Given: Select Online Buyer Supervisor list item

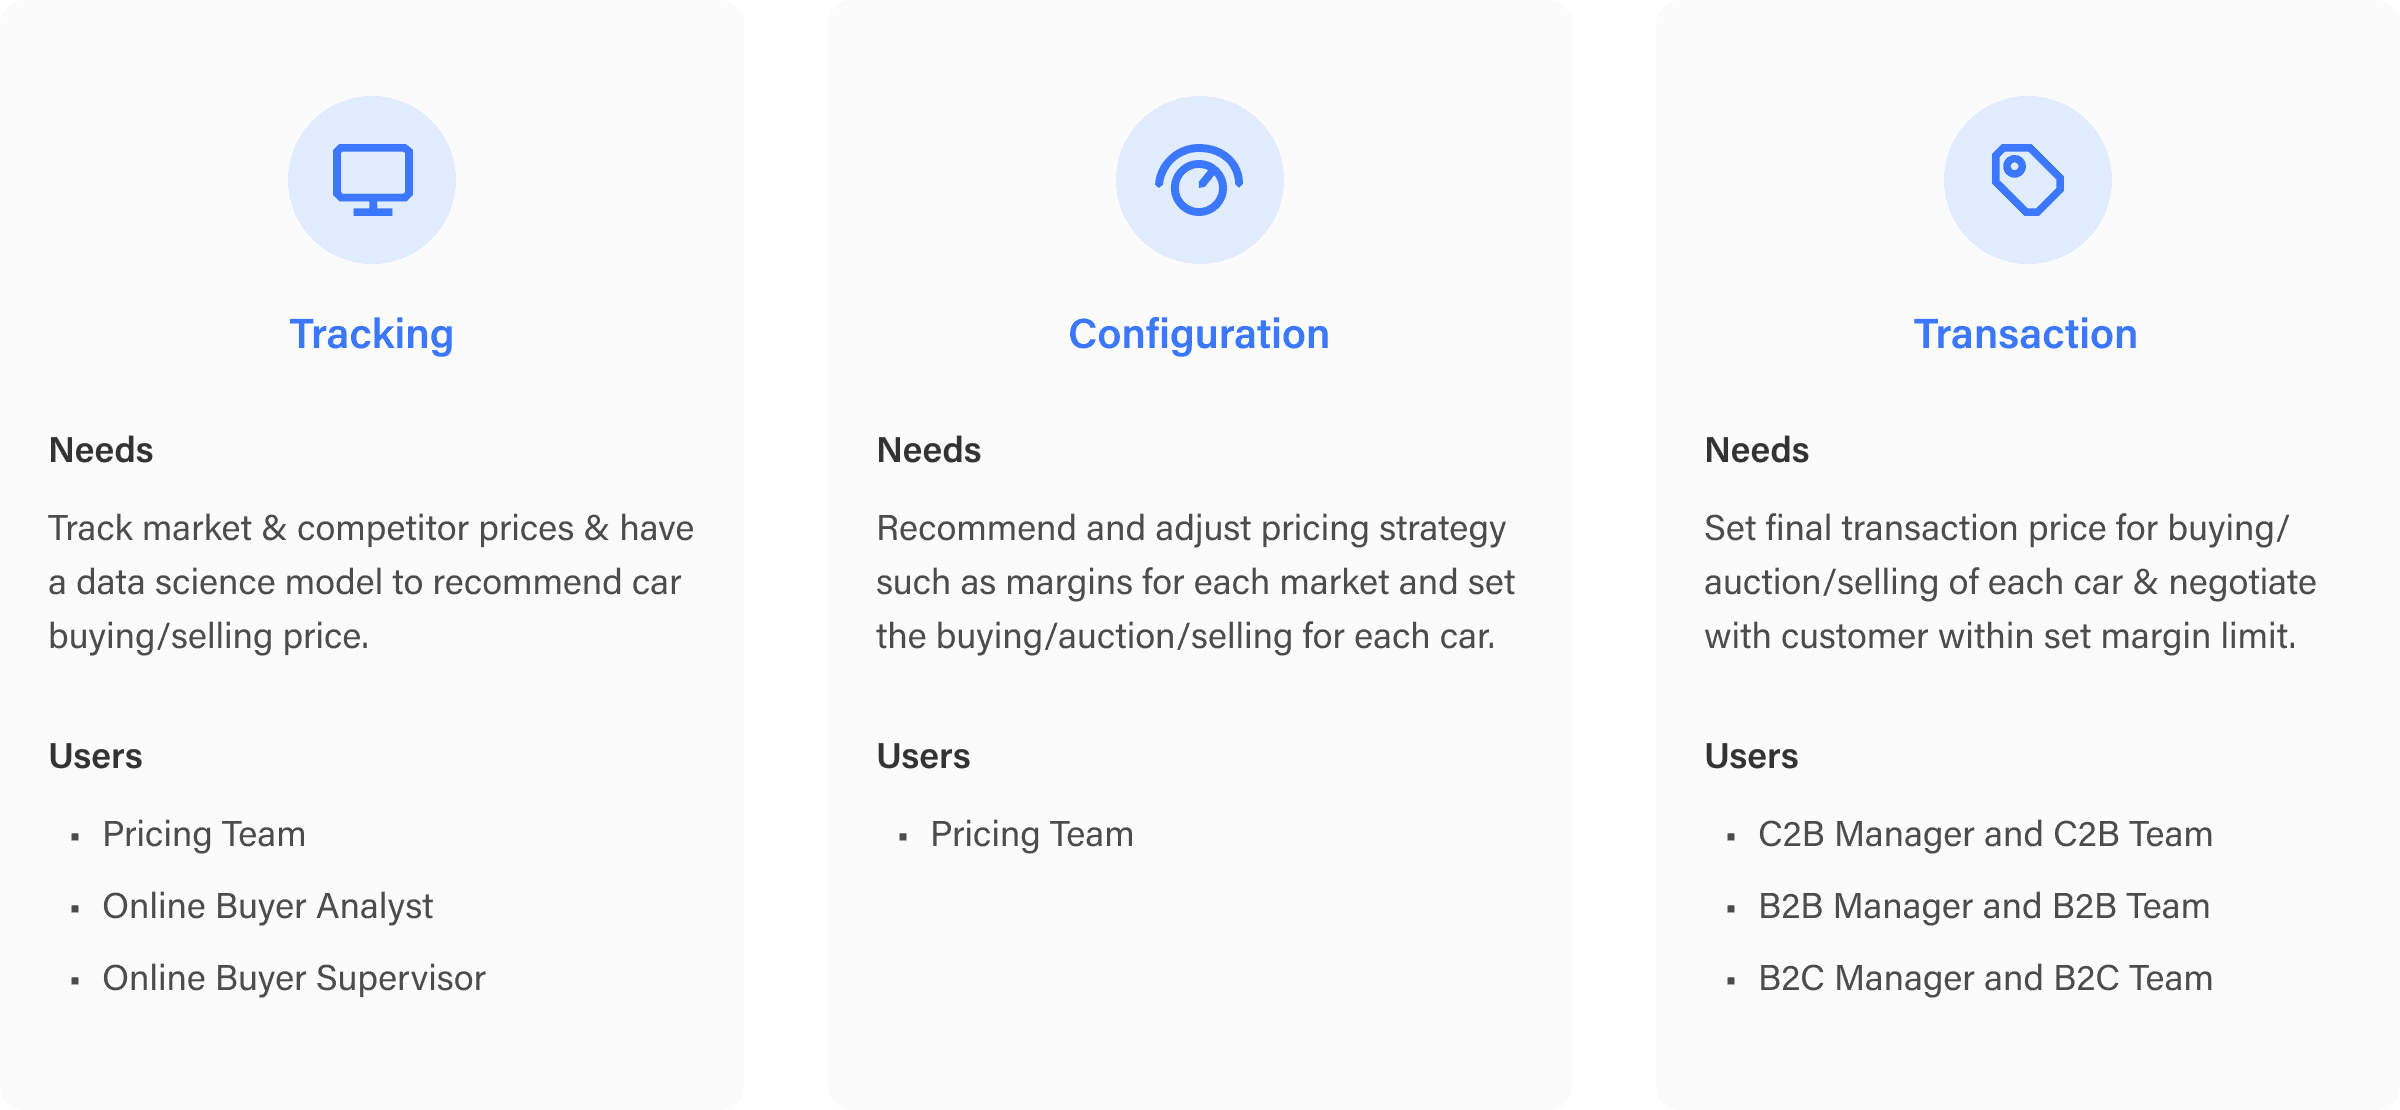Looking at the screenshot, I should tap(294, 978).
